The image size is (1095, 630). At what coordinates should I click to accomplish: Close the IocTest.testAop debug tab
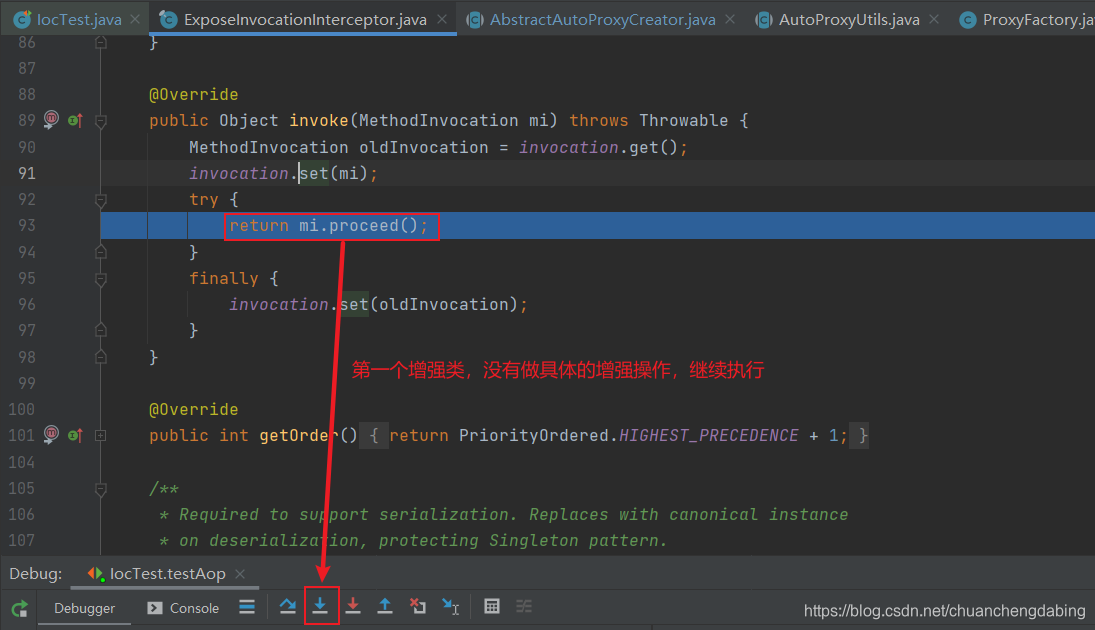240,574
